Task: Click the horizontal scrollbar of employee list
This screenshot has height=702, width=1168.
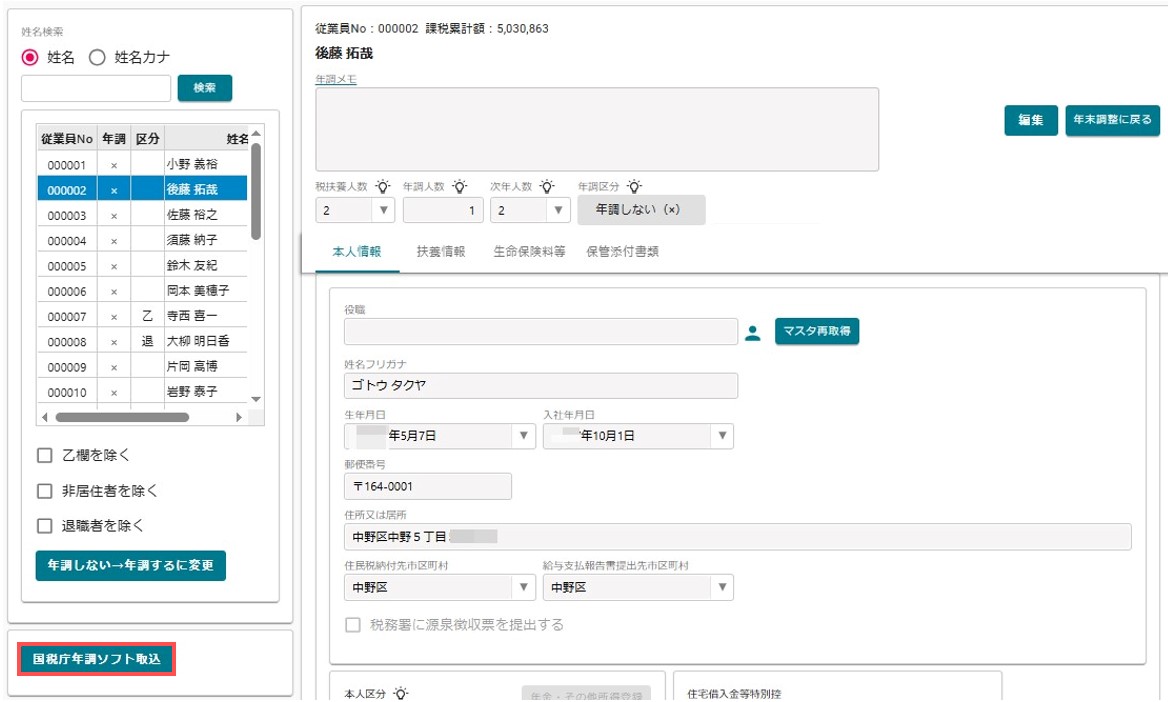Action: (122, 417)
